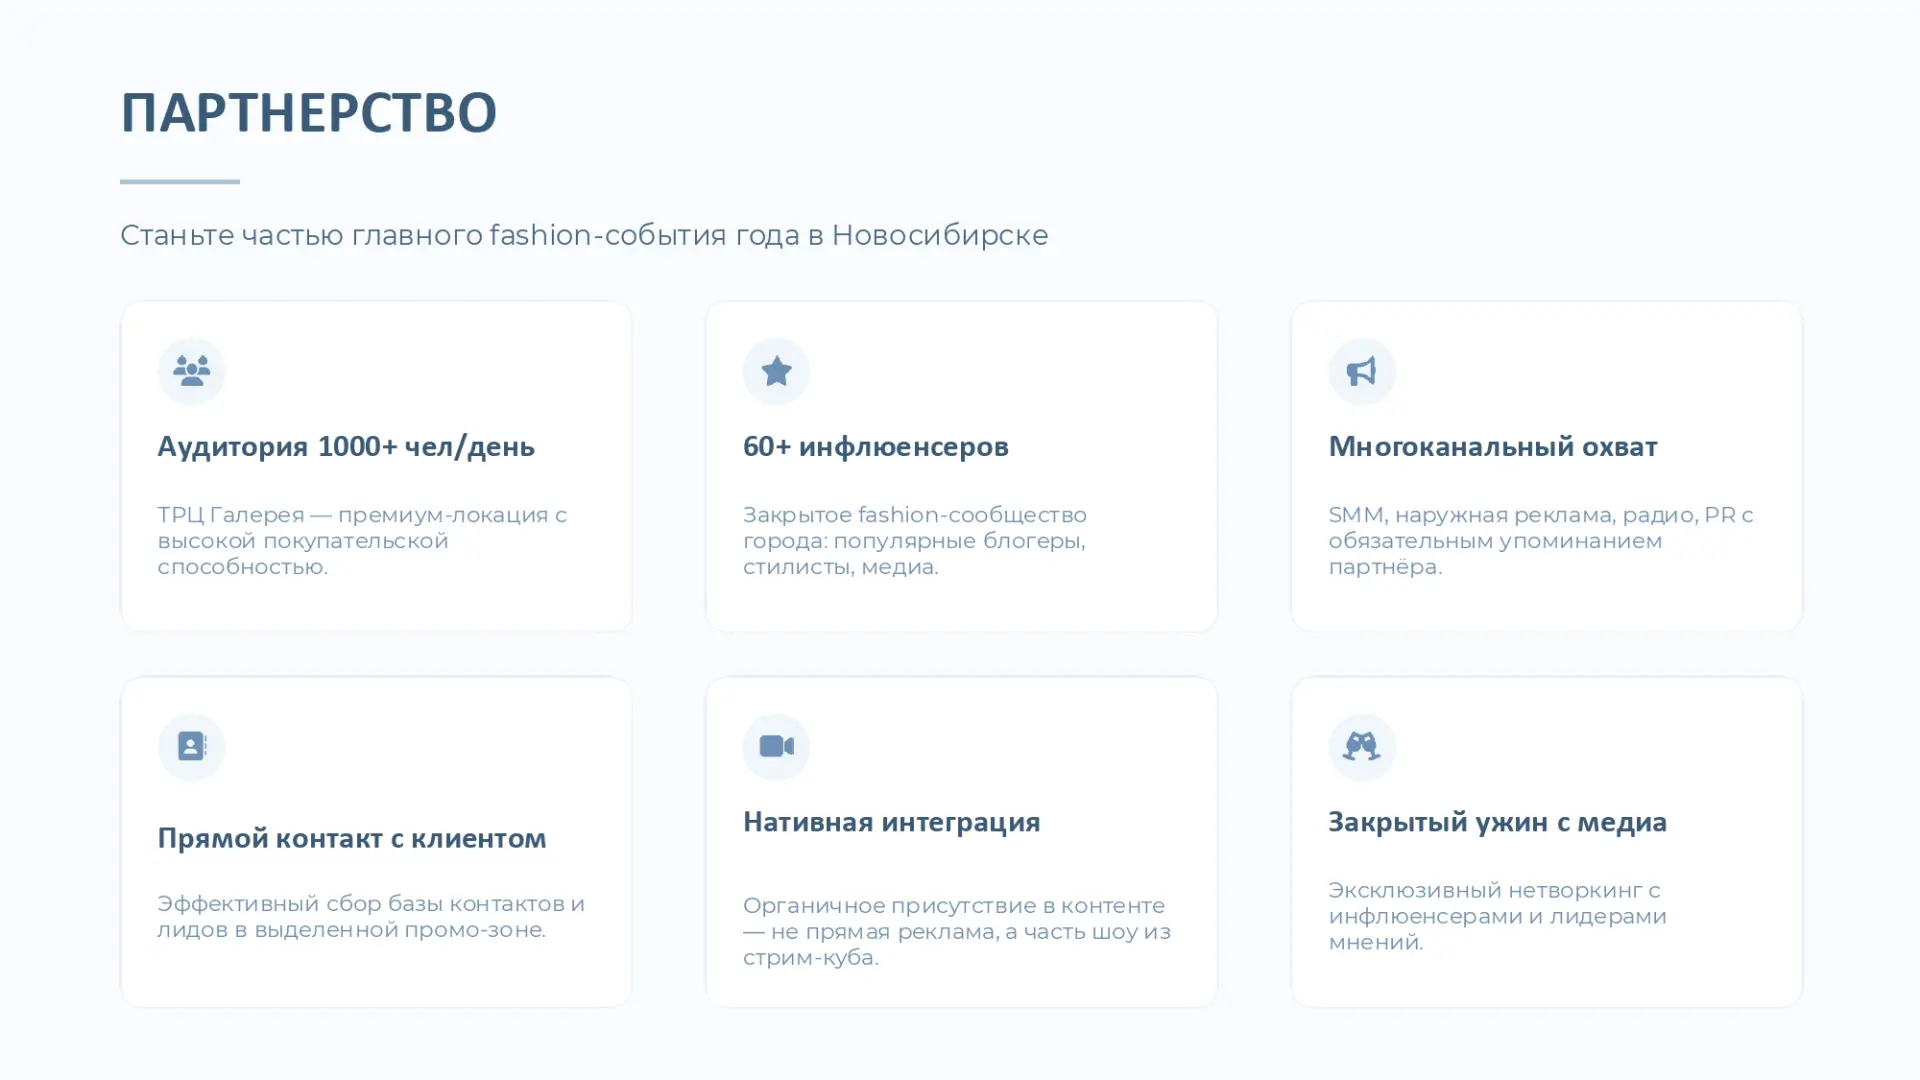Click the star icon above 60+ инфлюенсеров
This screenshot has height=1080, width=1920.
tap(776, 371)
